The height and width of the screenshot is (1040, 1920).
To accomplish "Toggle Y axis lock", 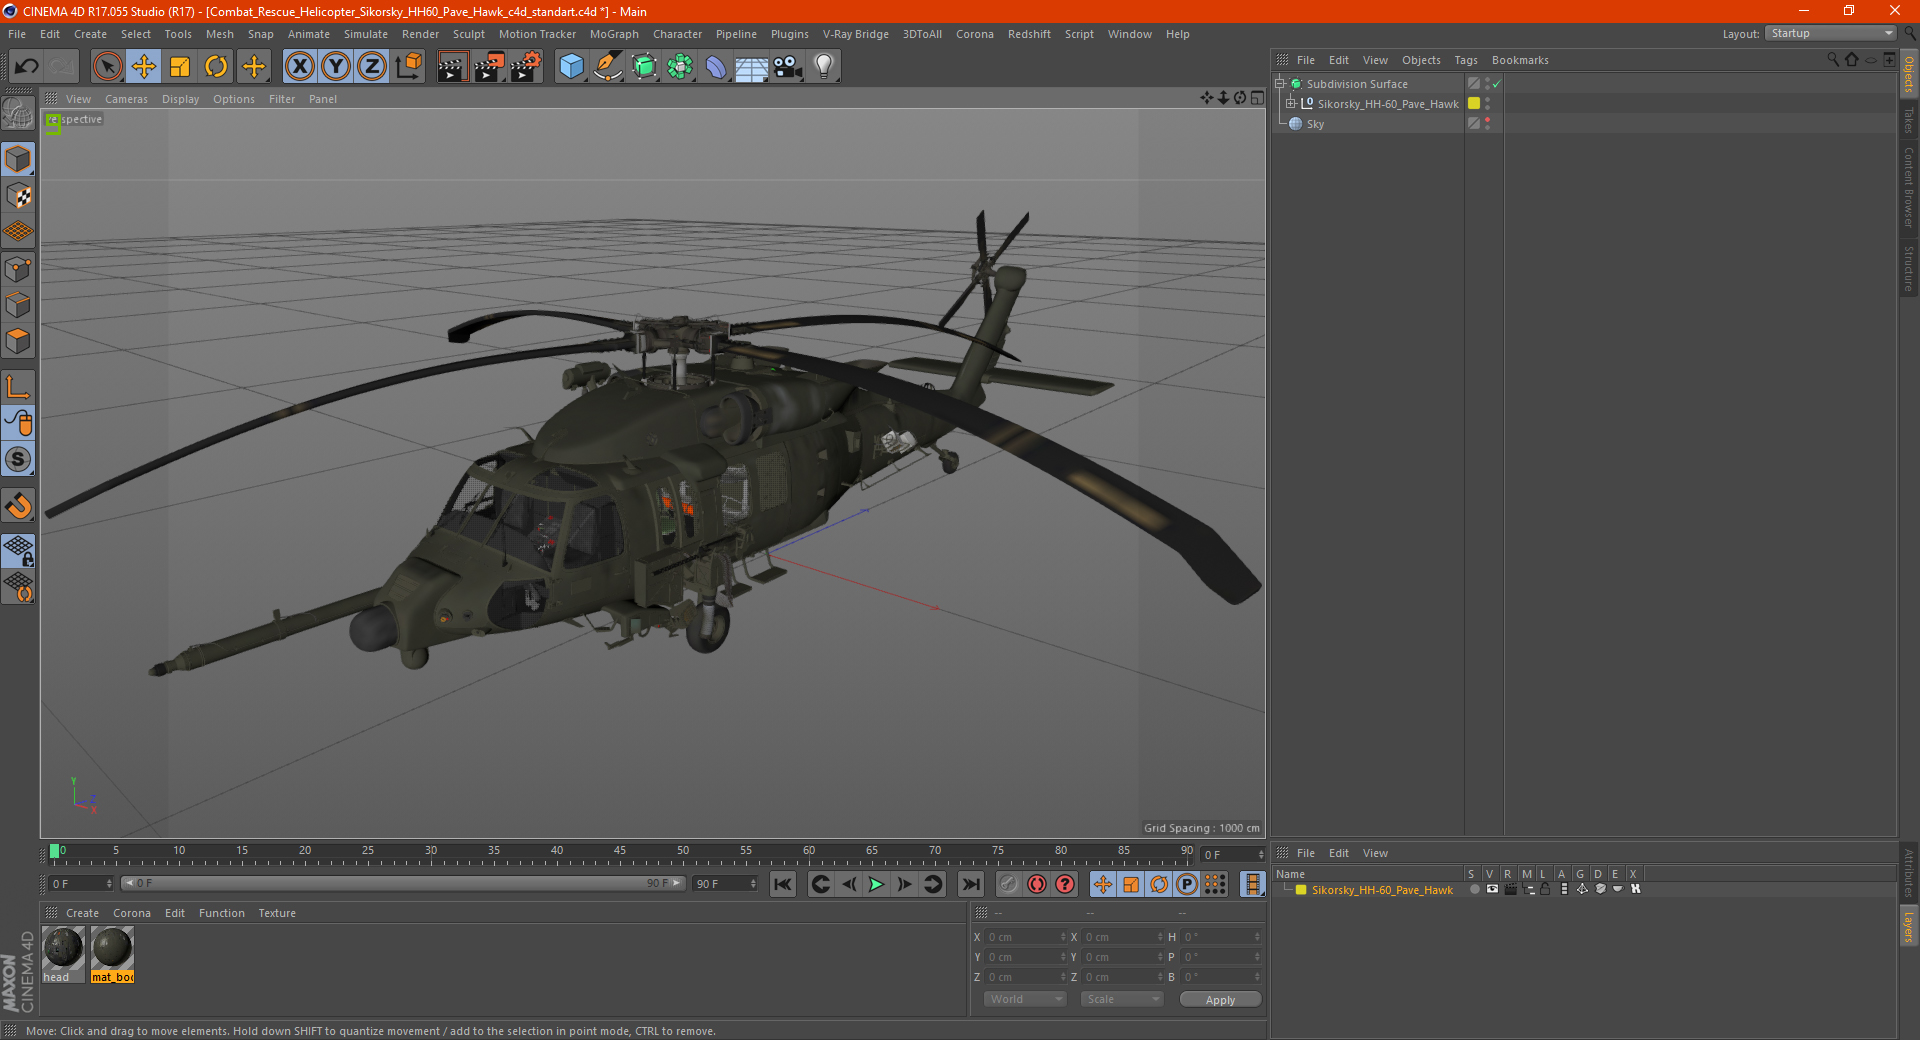I will [x=336, y=67].
